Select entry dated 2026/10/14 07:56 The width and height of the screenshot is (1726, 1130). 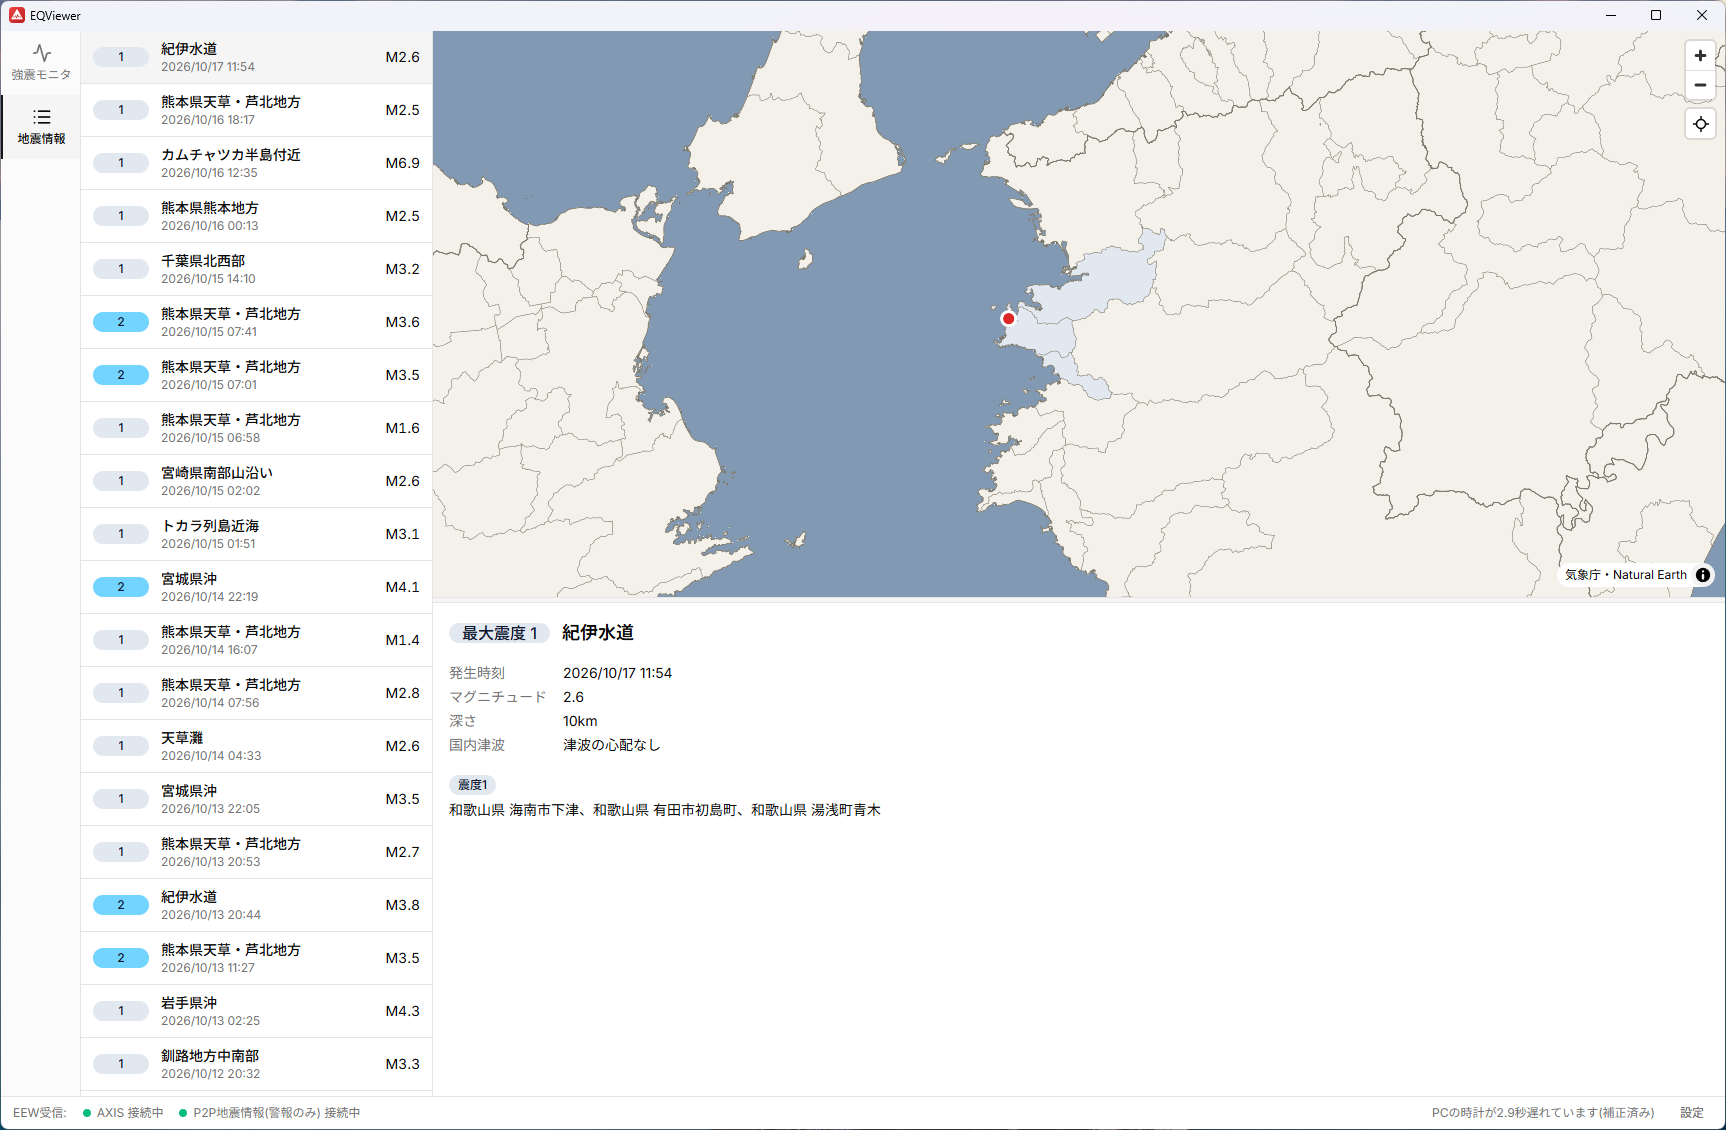click(256, 693)
